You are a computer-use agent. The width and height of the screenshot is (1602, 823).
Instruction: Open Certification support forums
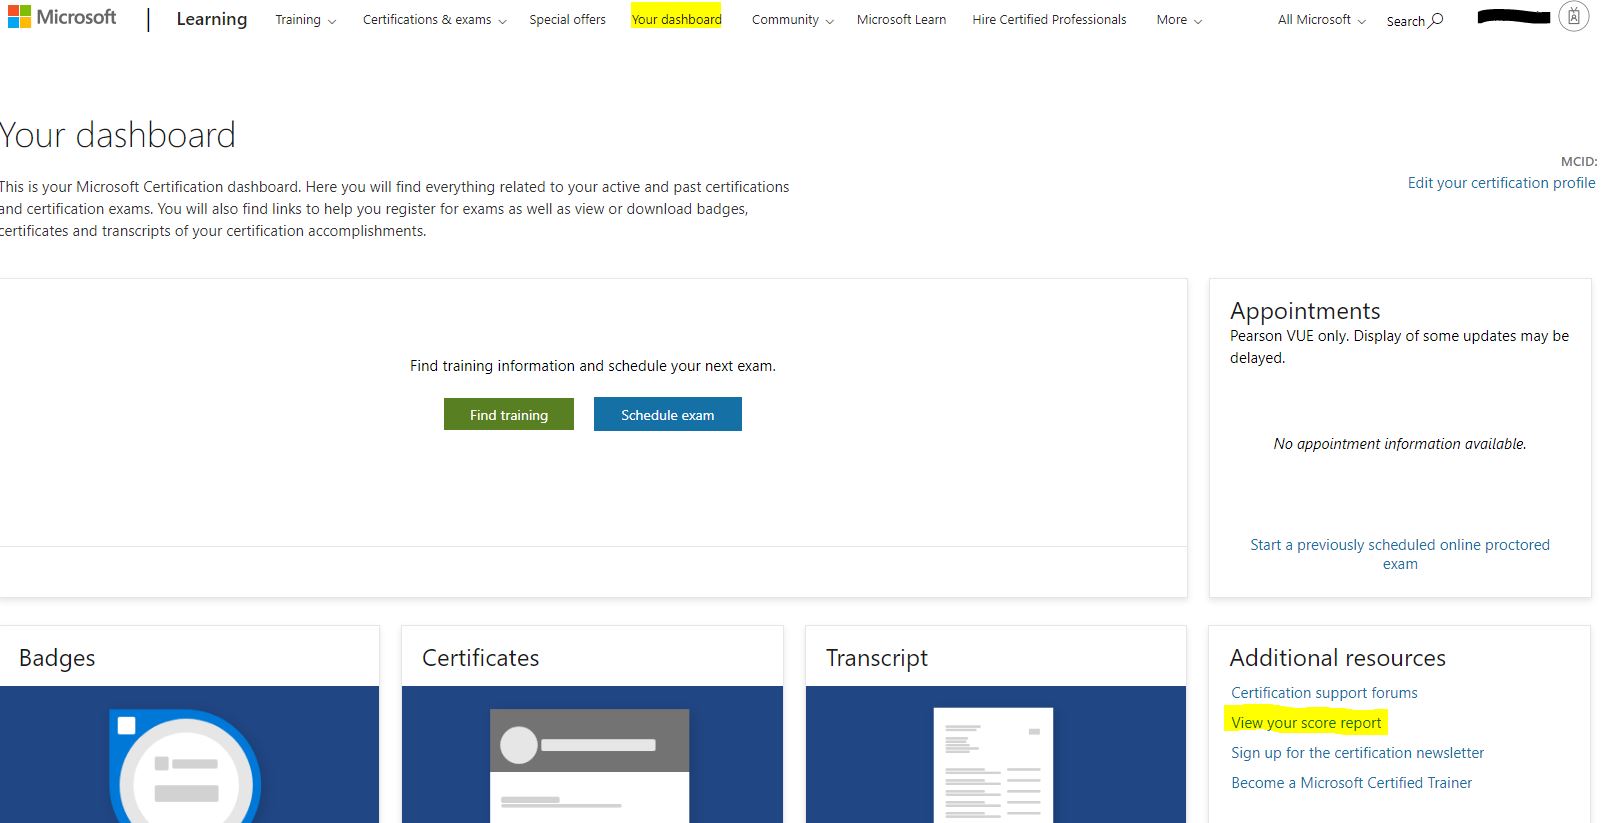(x=1324, y=693)
